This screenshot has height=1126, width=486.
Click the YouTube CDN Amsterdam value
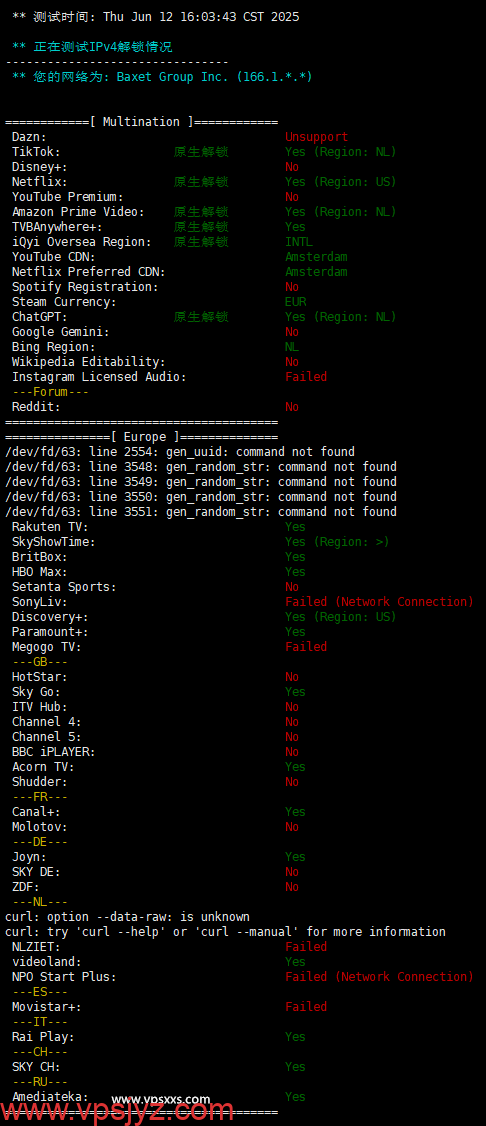point(317,257)
